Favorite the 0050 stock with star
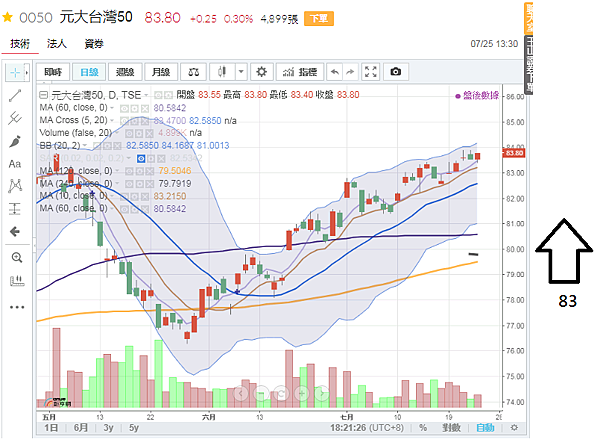 click(7, 17)
